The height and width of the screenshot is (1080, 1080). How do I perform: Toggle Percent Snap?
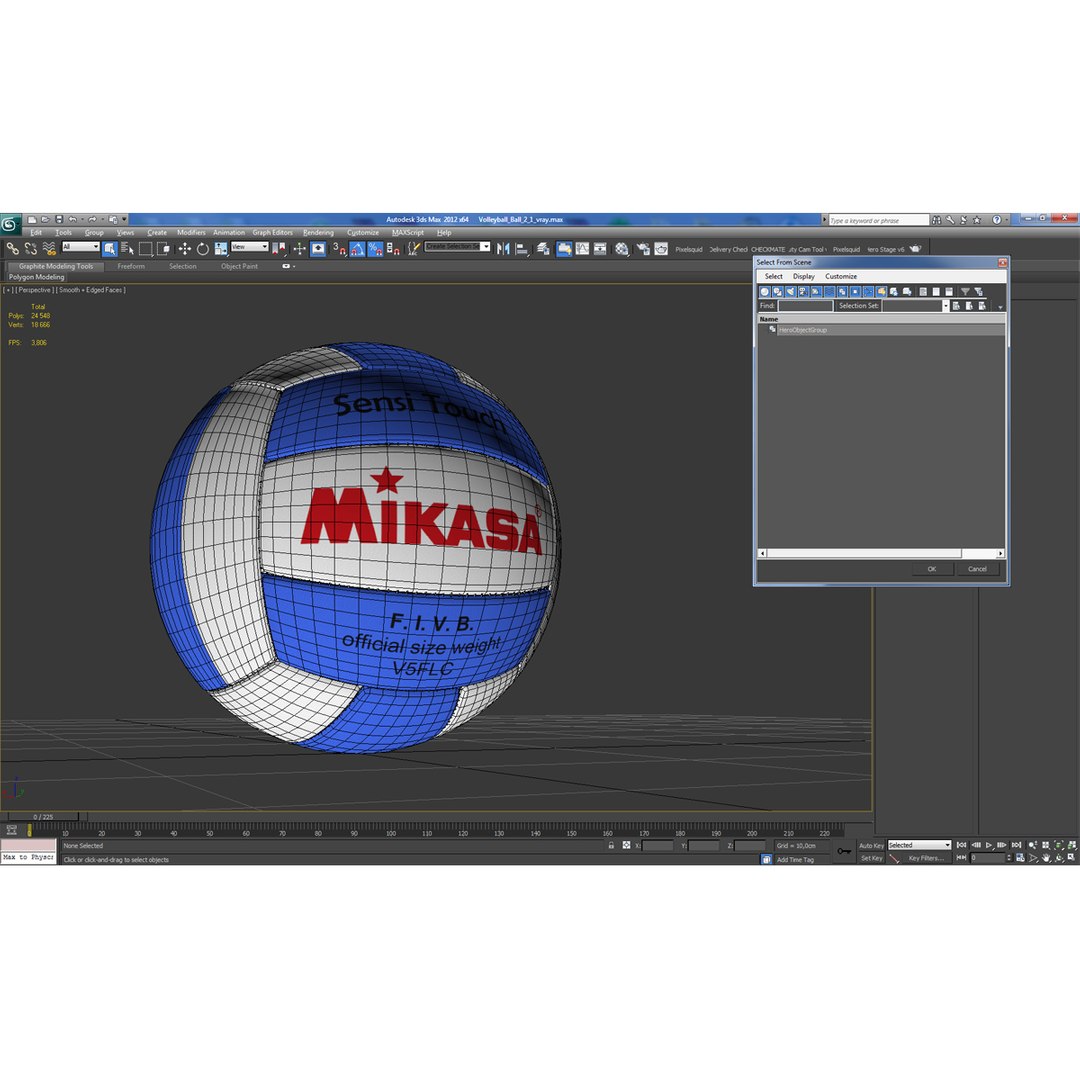click(375, 249)
